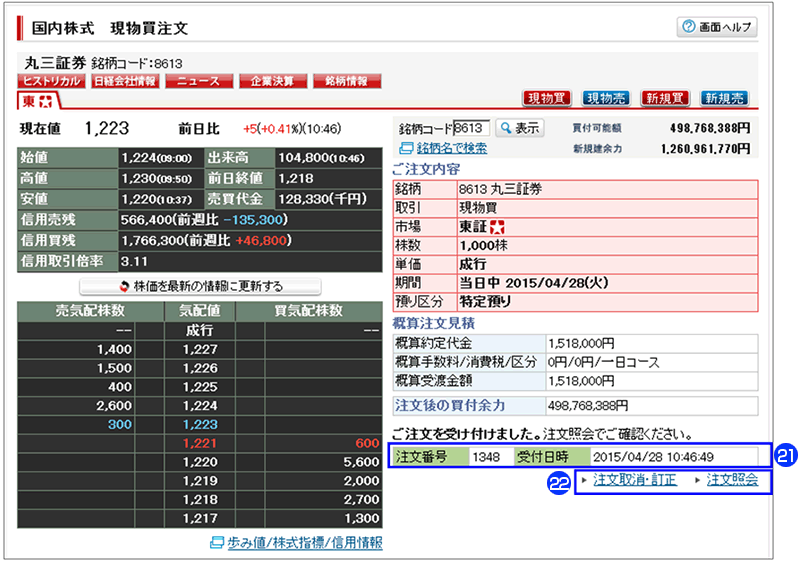
Task: Click 期間 value 当日中 2015/04/28(火)
Action: [534, 283]
